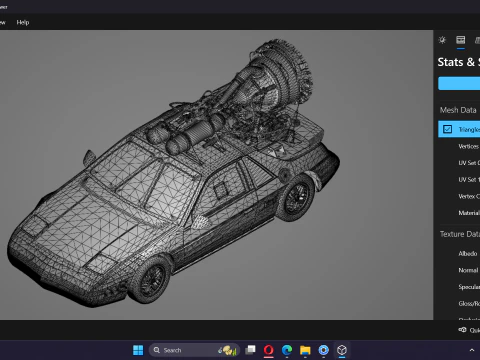Uncheck the Triangles mesh data checkbox

pyautogui.click(x=448, y=129)
